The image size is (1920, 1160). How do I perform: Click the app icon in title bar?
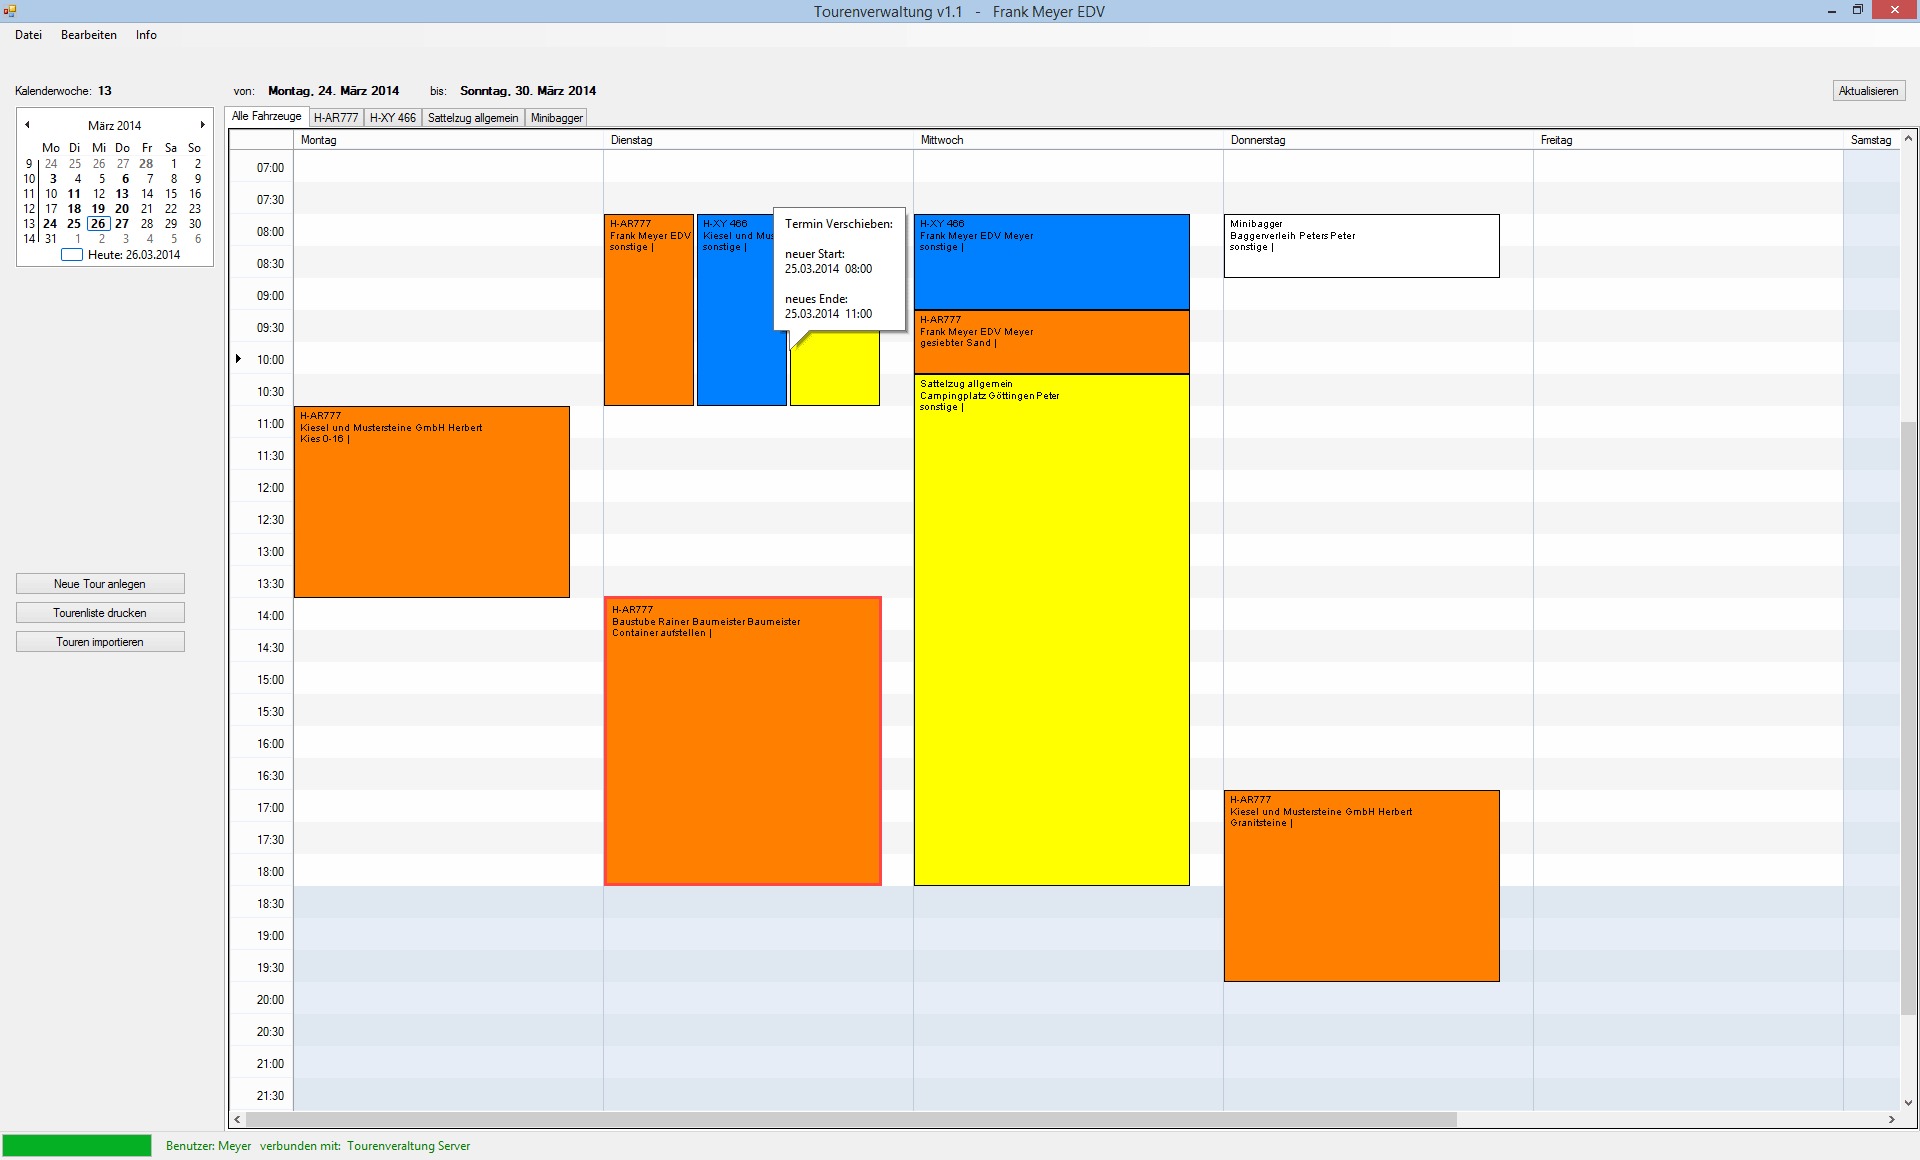(x=10, y=11)
